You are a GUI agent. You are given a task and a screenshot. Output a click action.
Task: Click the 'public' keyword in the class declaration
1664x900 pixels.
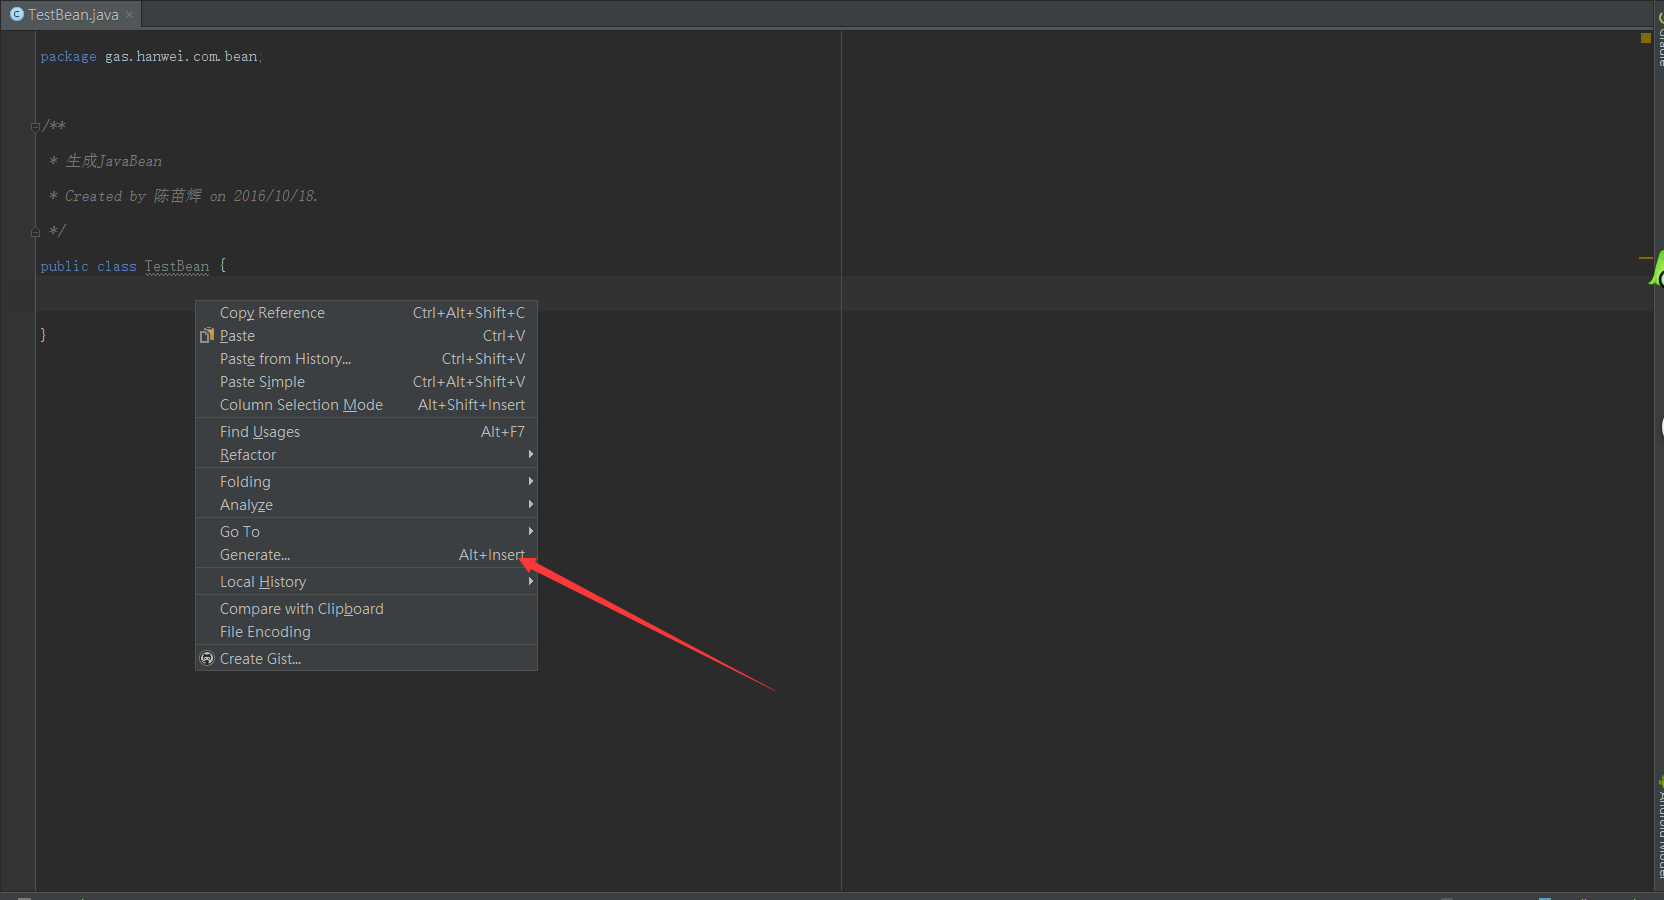[x=64, y=266]
